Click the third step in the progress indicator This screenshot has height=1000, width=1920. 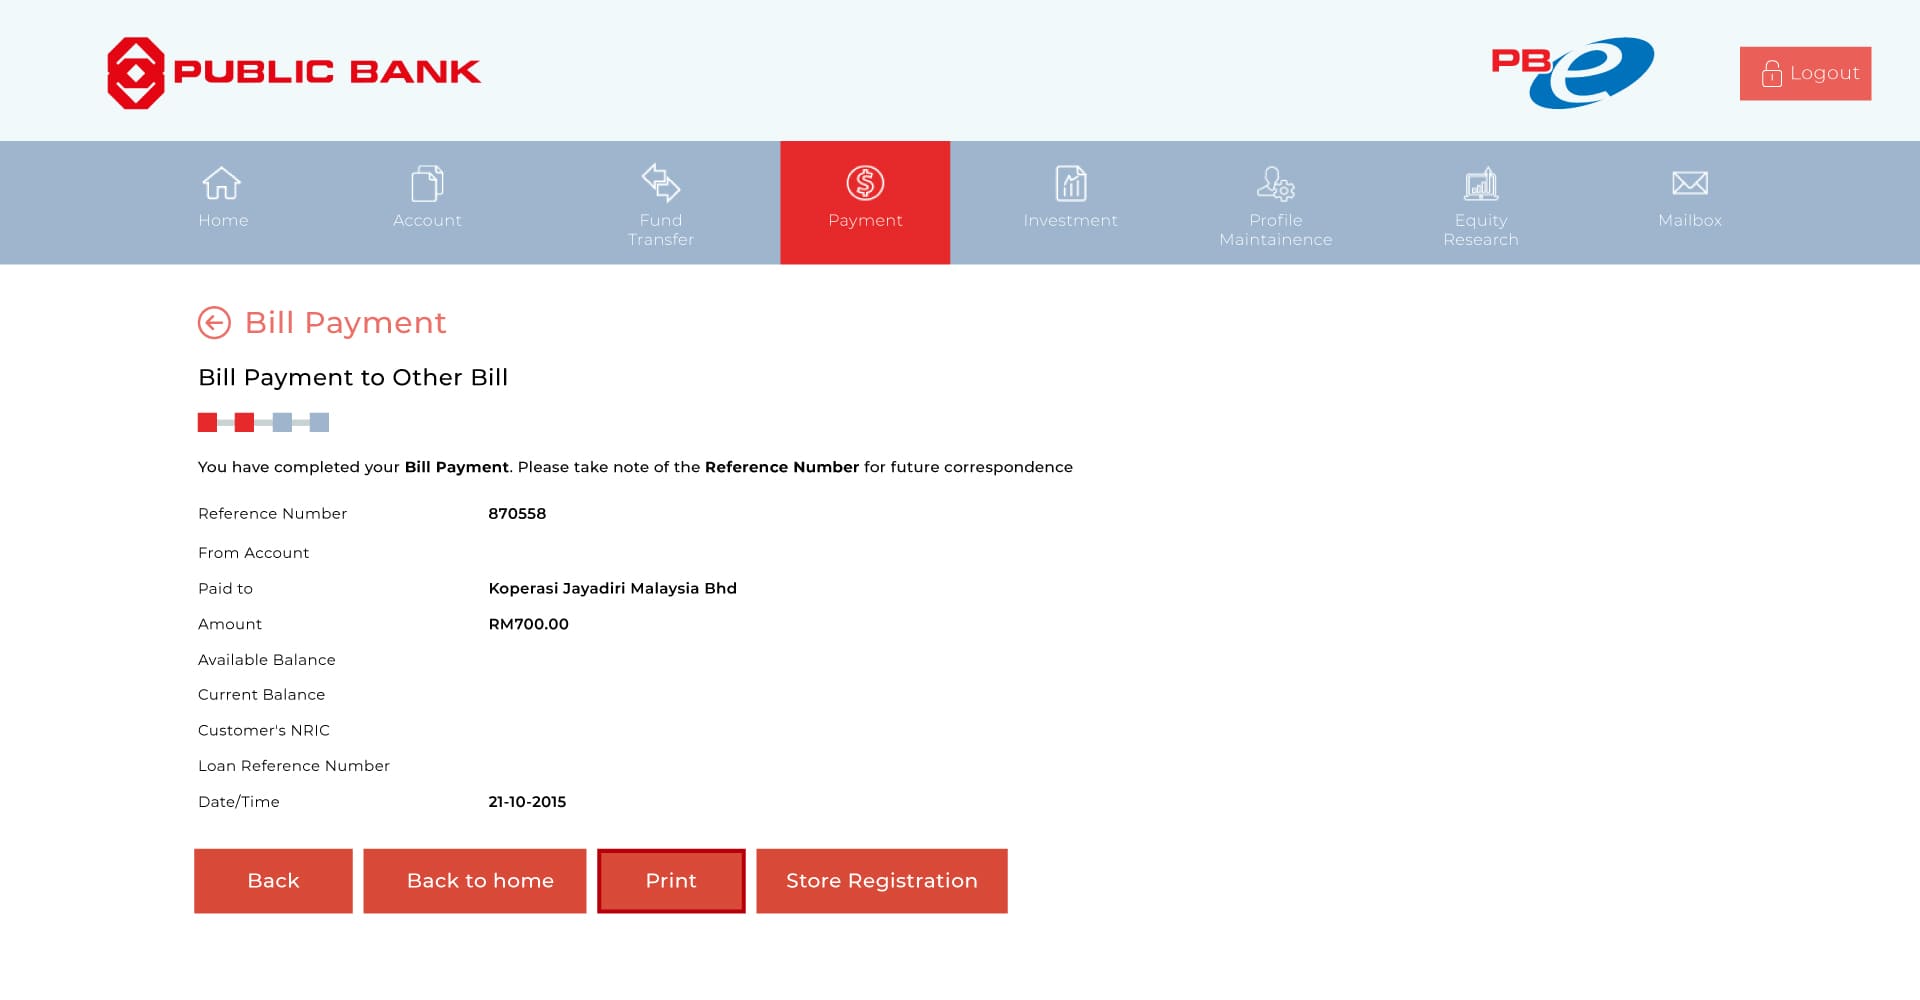tap(283, 422)
